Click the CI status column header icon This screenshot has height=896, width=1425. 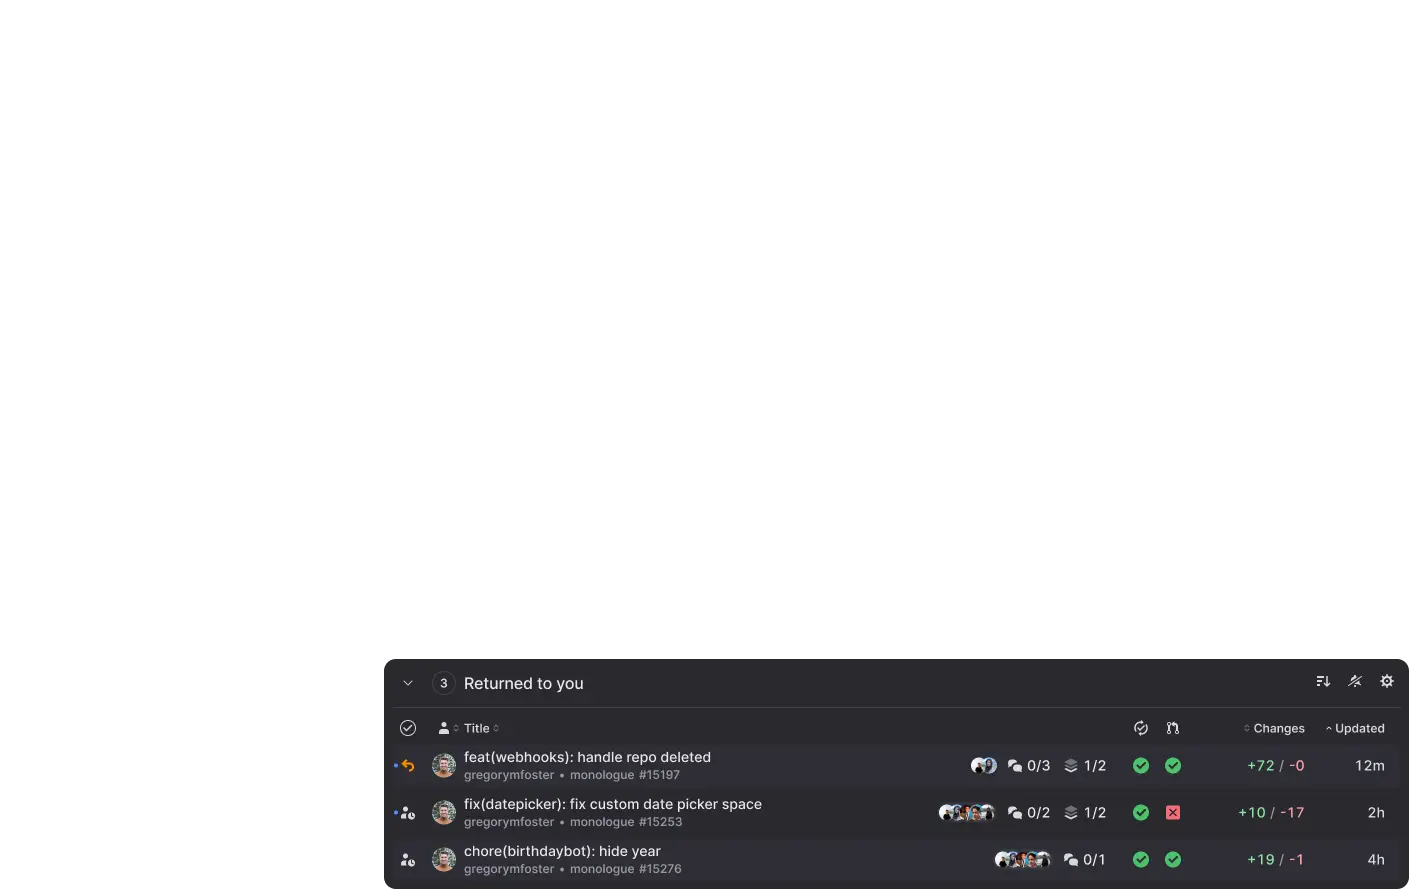(x=1141, y=728)
